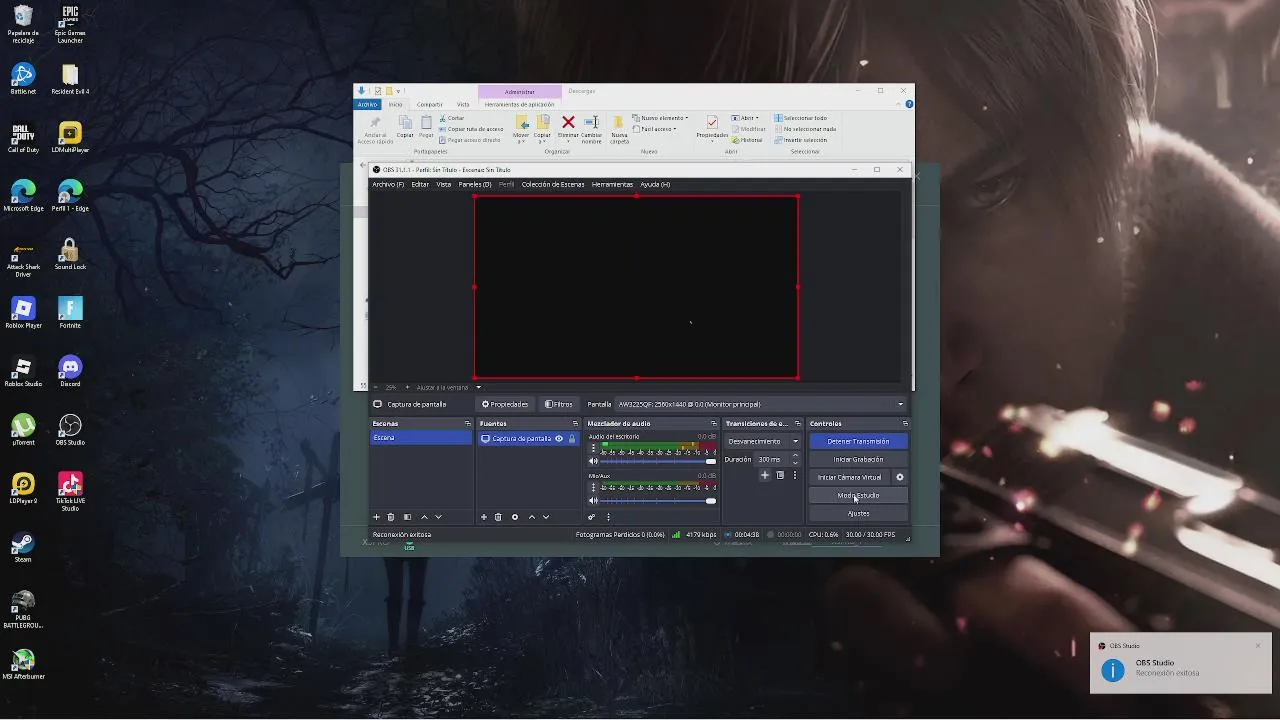Toggle lock on Captura de pantalla source
The image size is (1280, 720).
tap(572, 438)
